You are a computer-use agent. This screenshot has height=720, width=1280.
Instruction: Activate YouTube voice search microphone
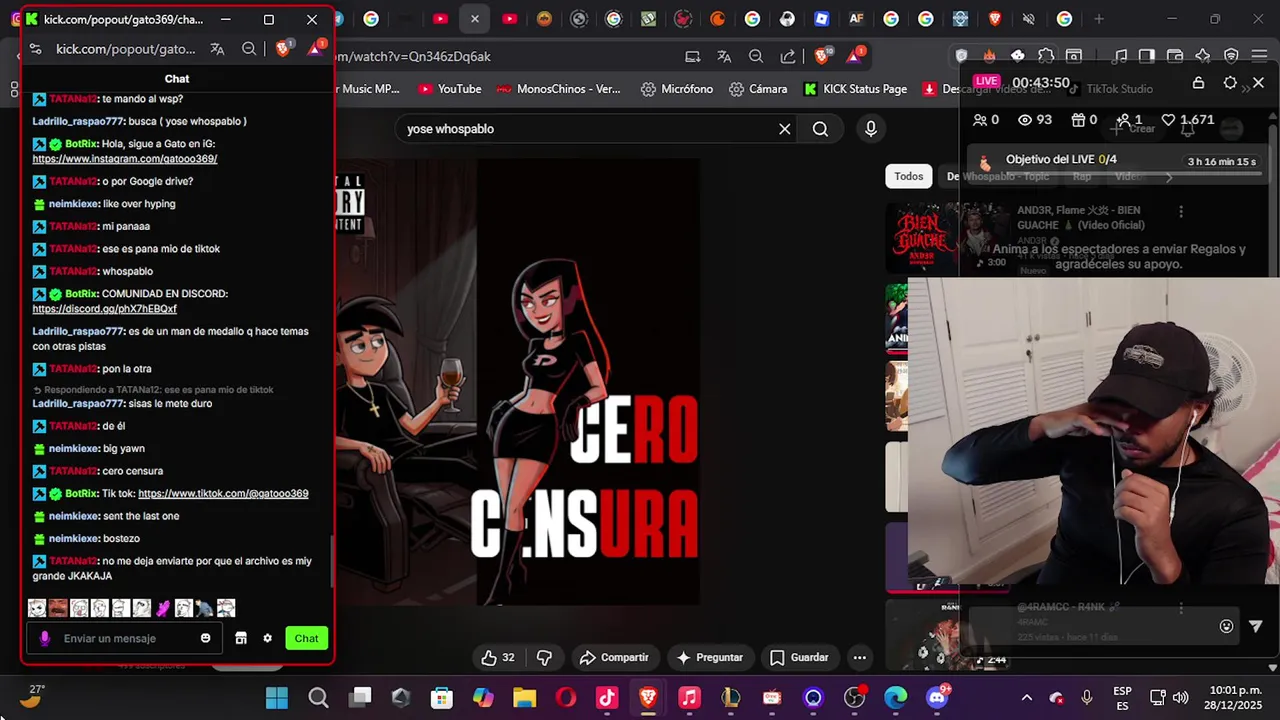(x=871, y=129)
